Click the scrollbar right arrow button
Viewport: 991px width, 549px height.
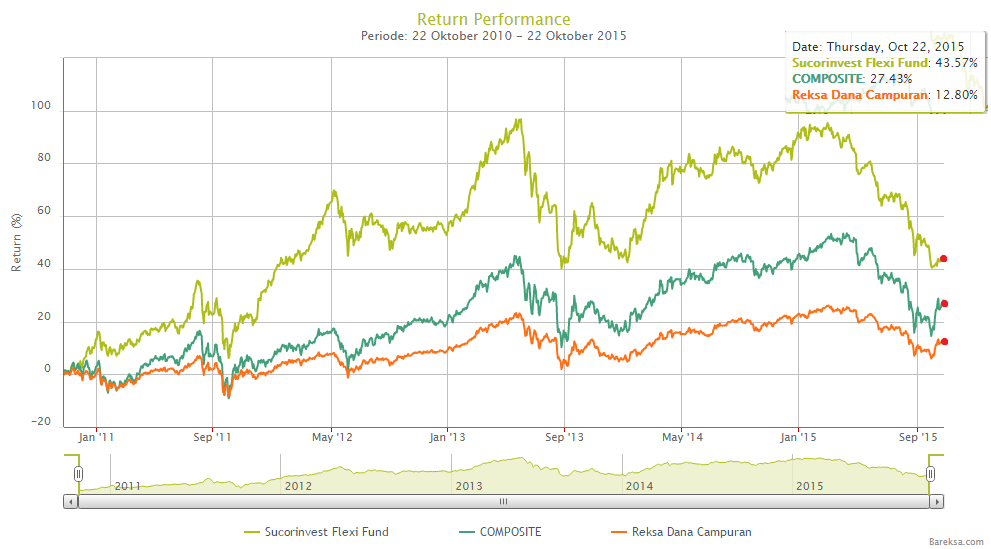937,502
